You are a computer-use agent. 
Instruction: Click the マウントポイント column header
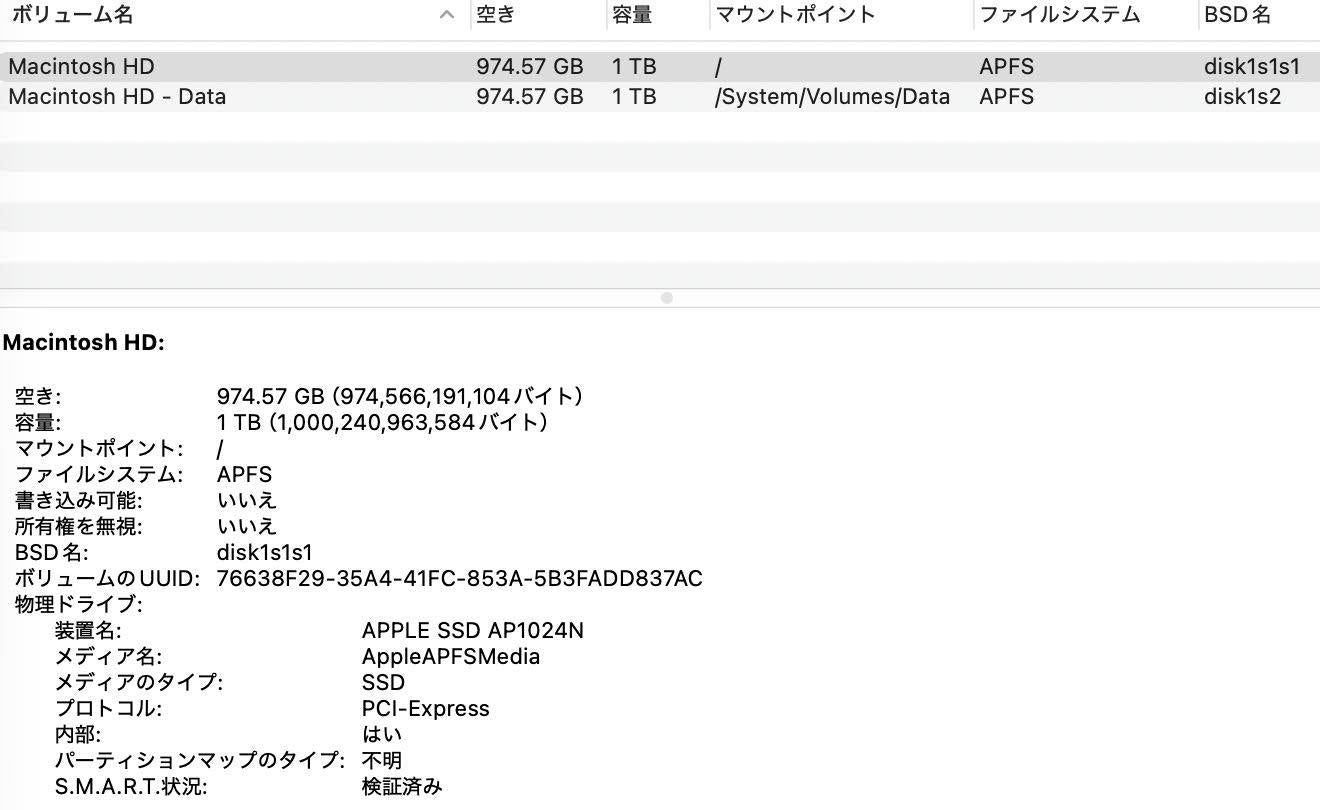795,15
